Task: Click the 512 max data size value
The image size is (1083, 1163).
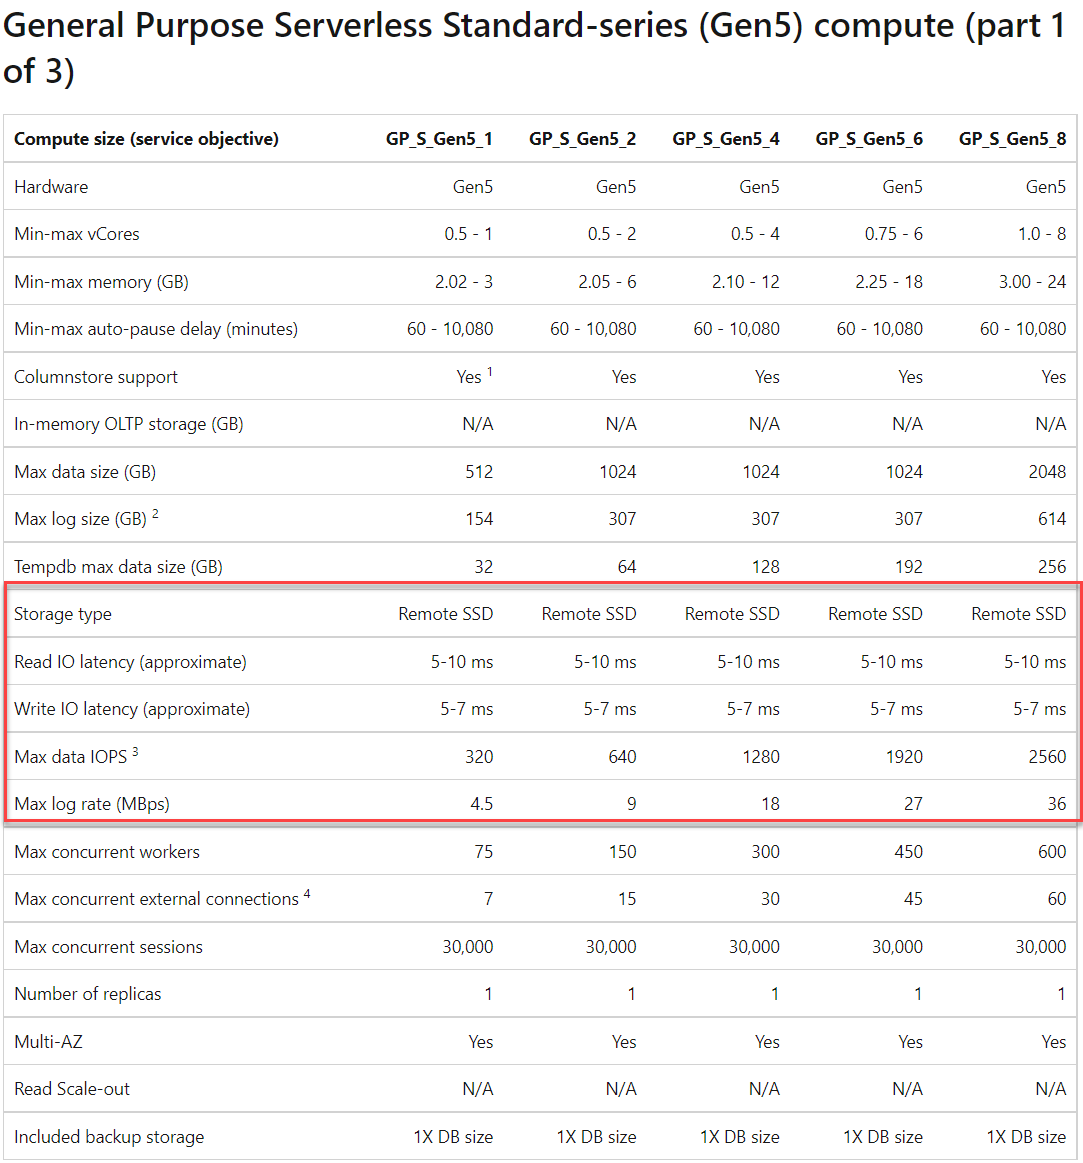Action: coord(478,472)
